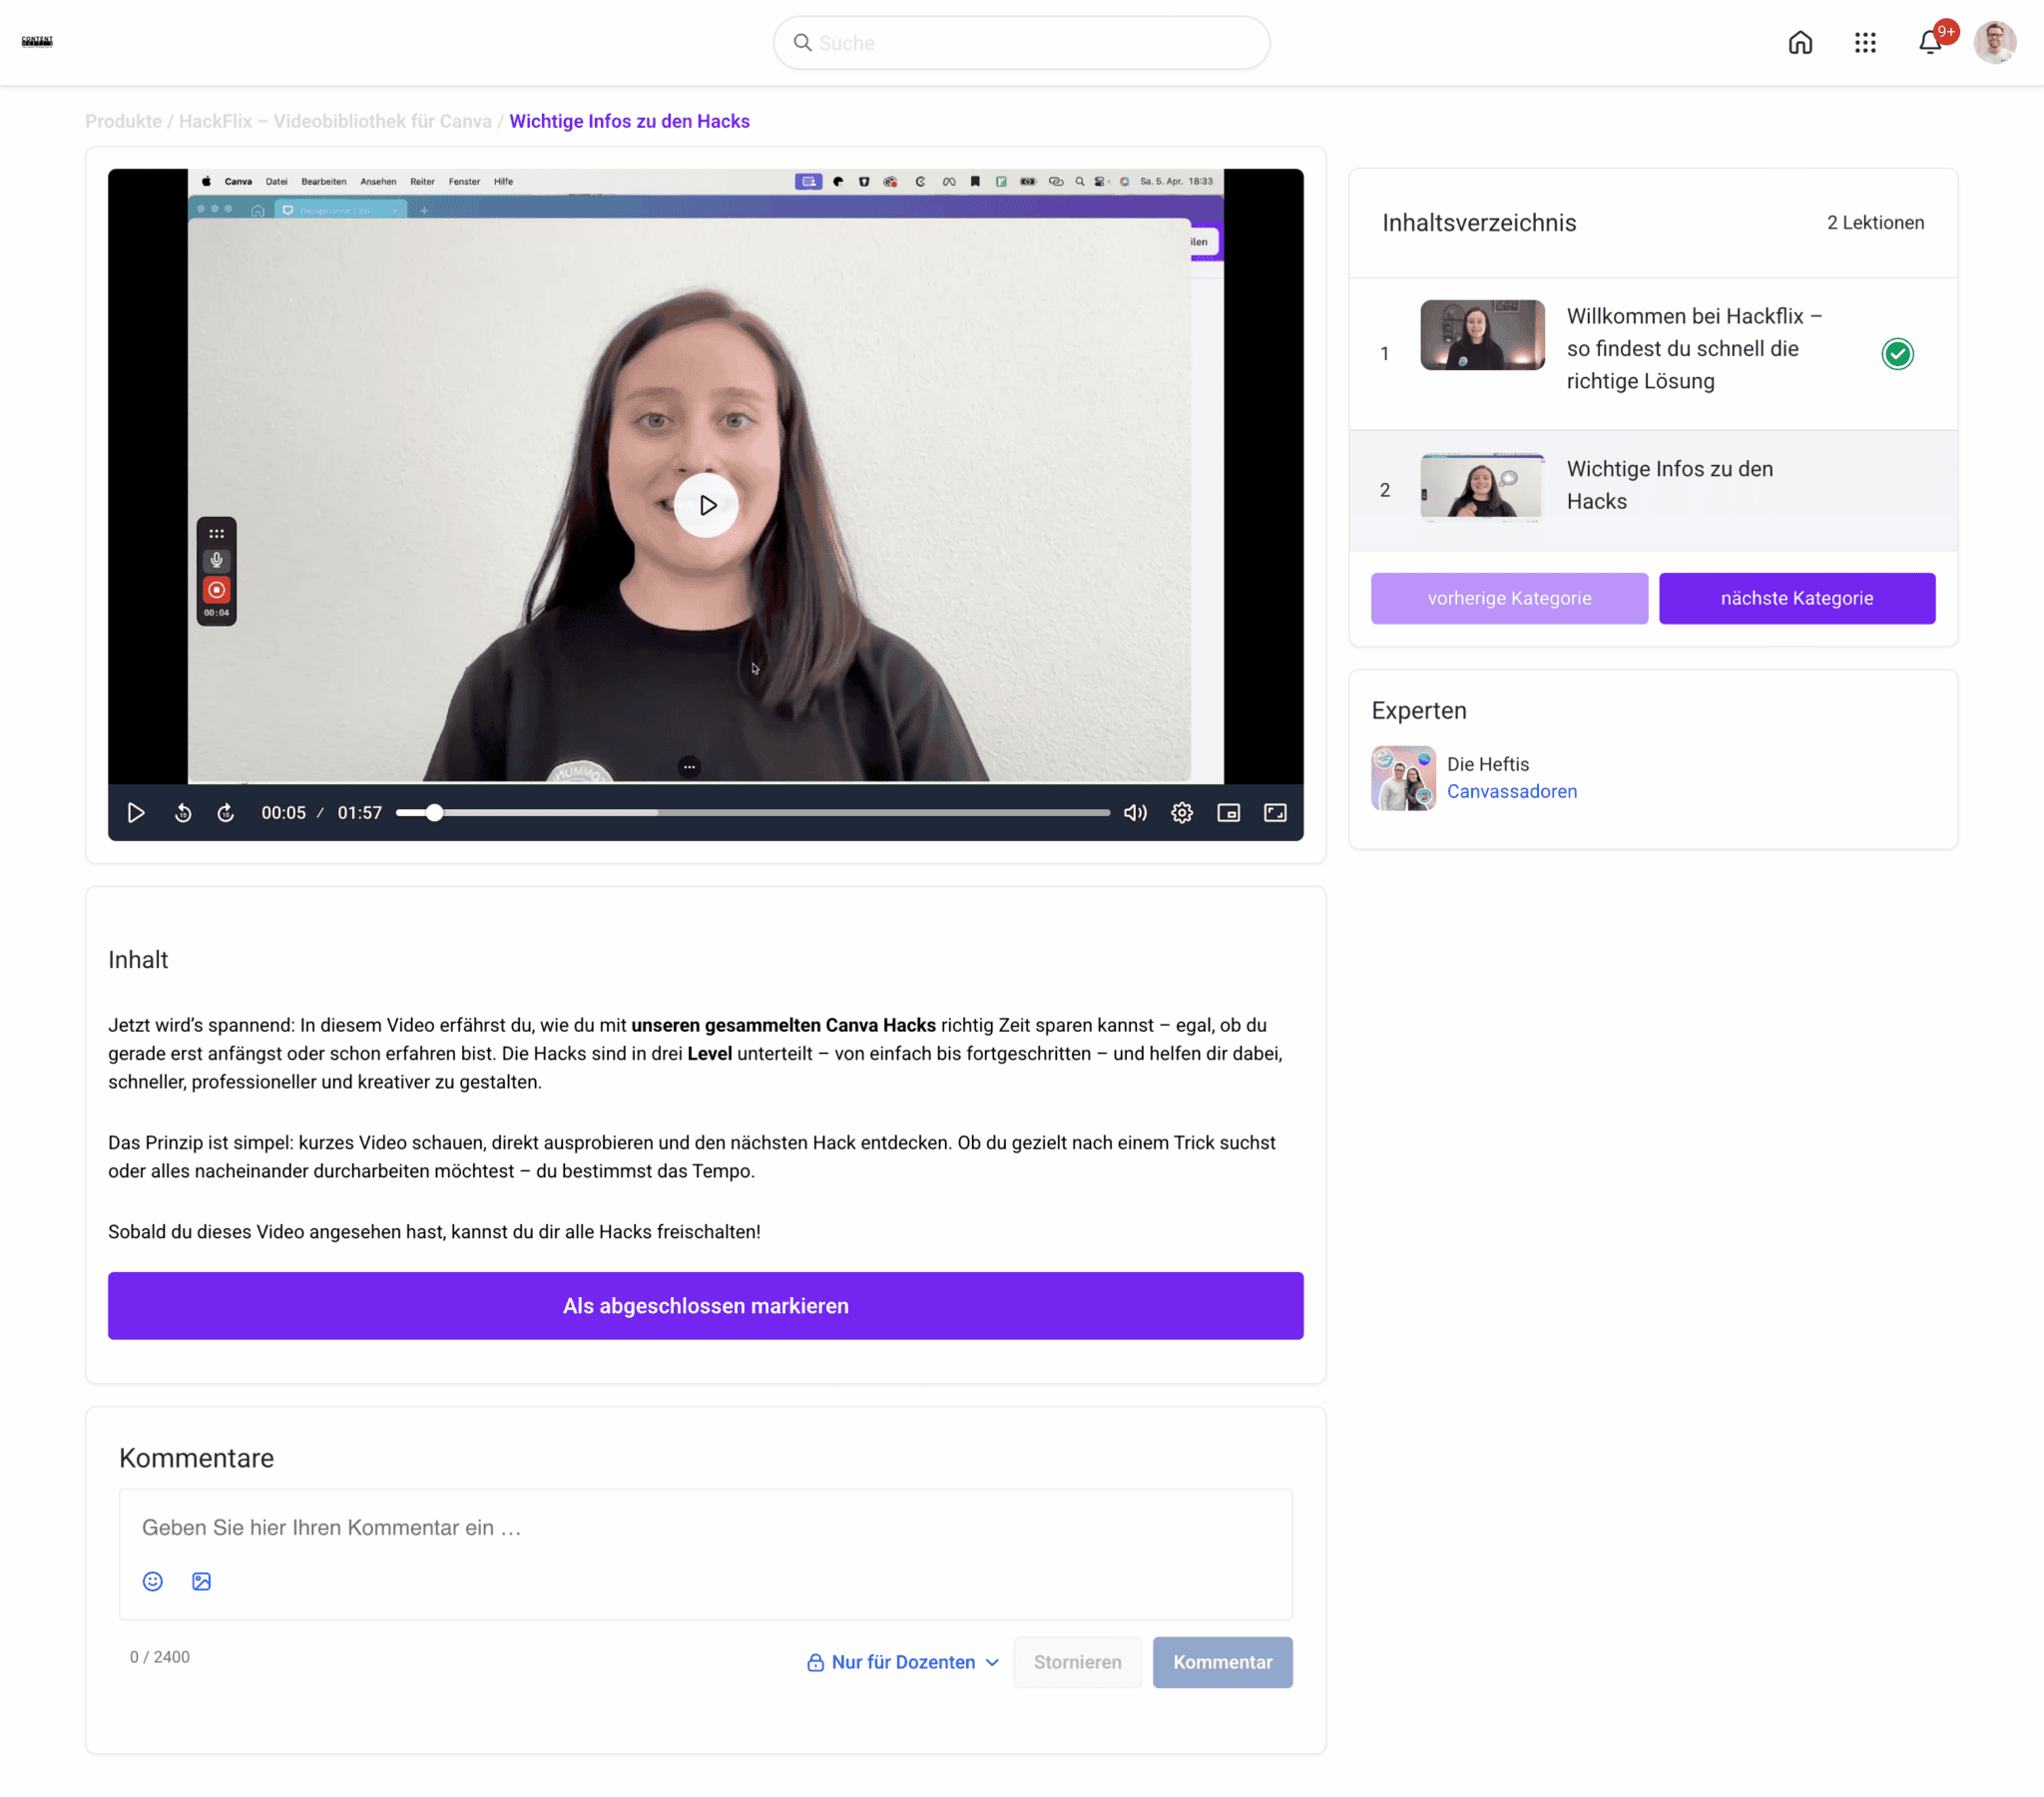Click the Kommentare heading

click(196, 1458)
